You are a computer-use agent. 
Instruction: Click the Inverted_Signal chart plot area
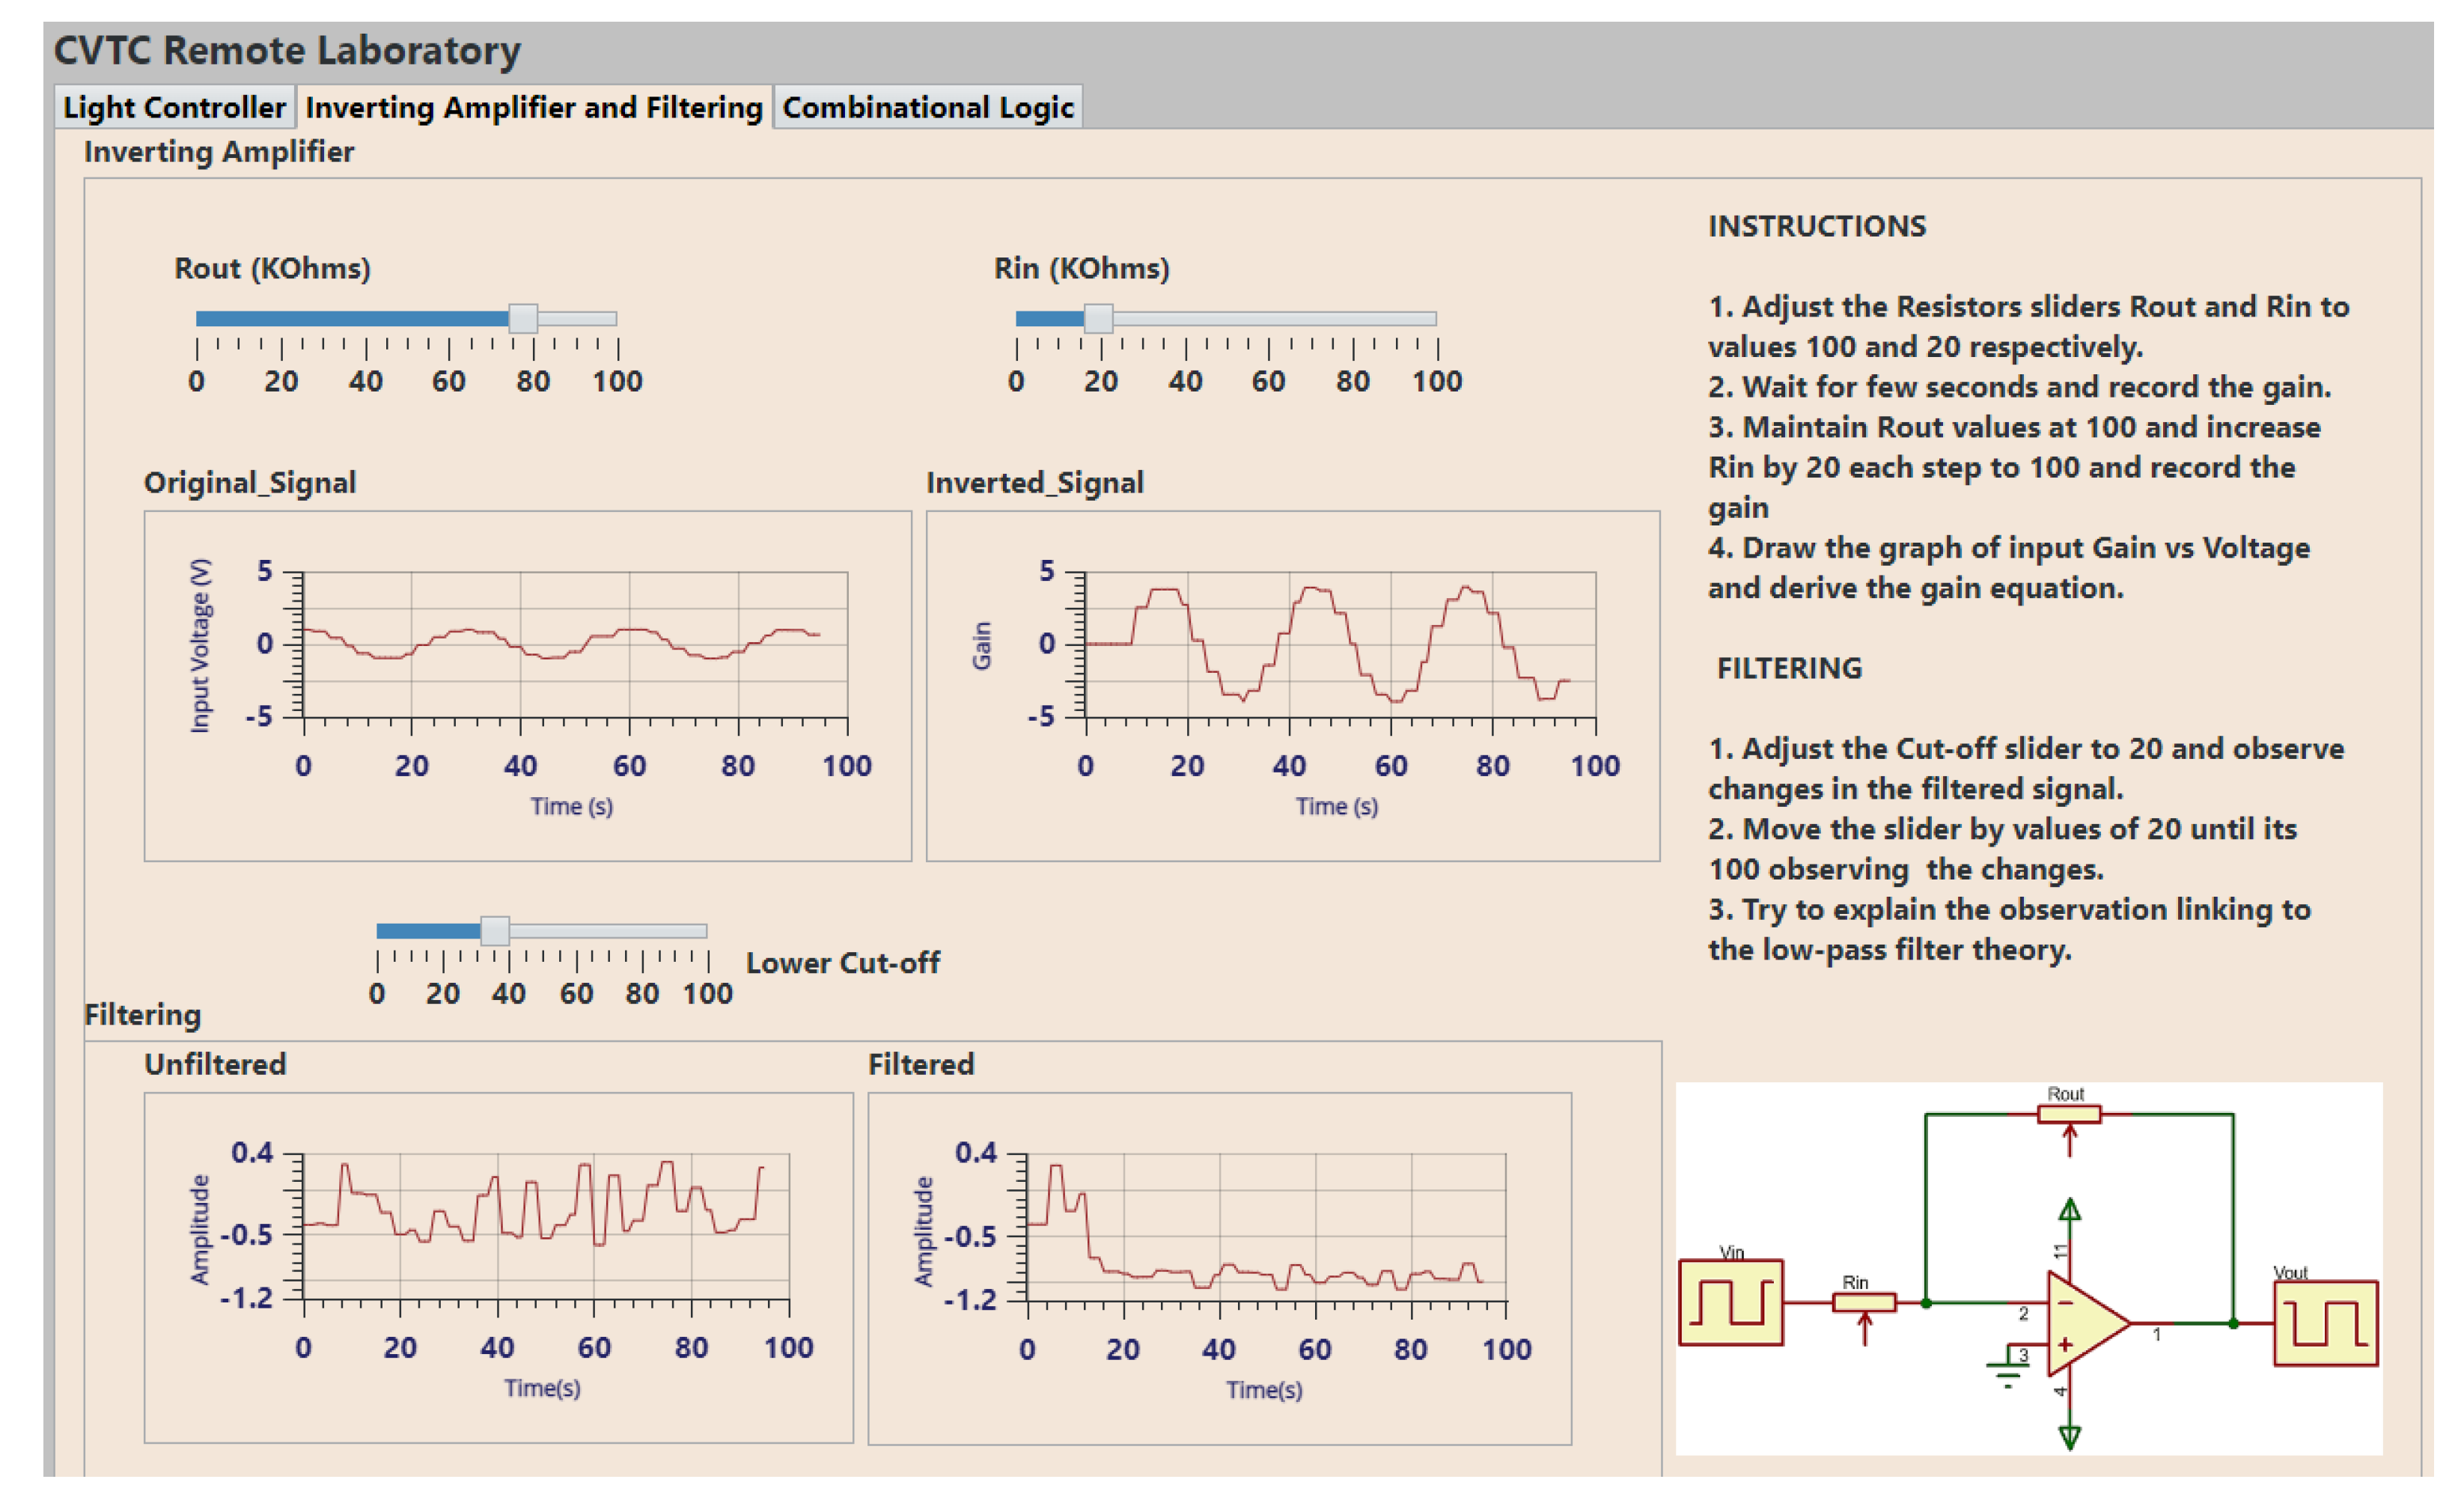click(1340, 644)
